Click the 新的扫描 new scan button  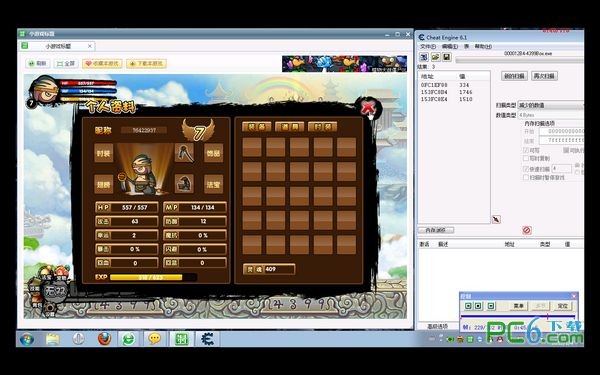tap(515, 76)
